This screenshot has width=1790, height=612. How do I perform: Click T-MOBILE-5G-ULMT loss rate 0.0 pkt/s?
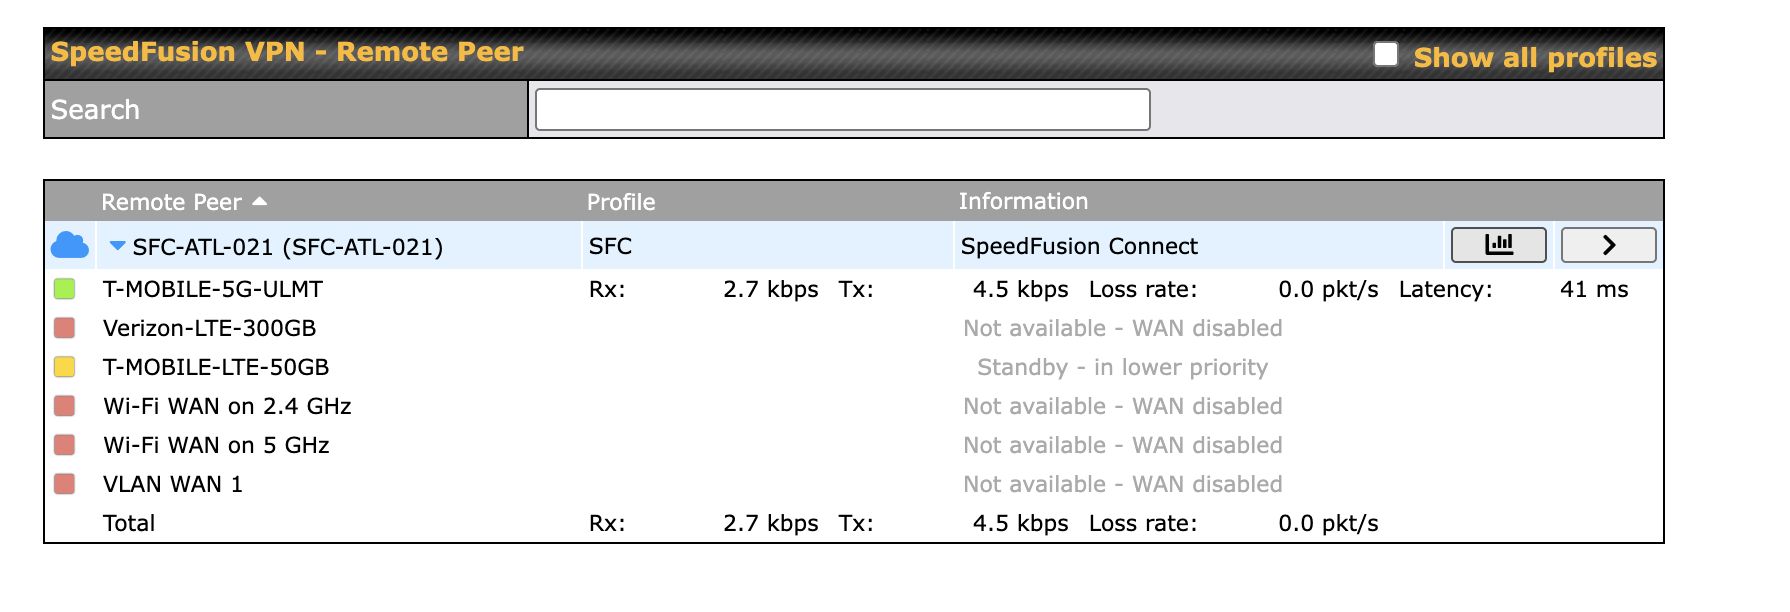(1328, 289)
